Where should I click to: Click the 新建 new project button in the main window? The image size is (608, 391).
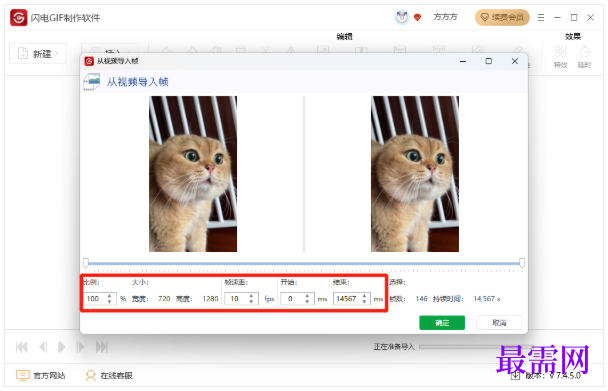(x=38, y=53)
